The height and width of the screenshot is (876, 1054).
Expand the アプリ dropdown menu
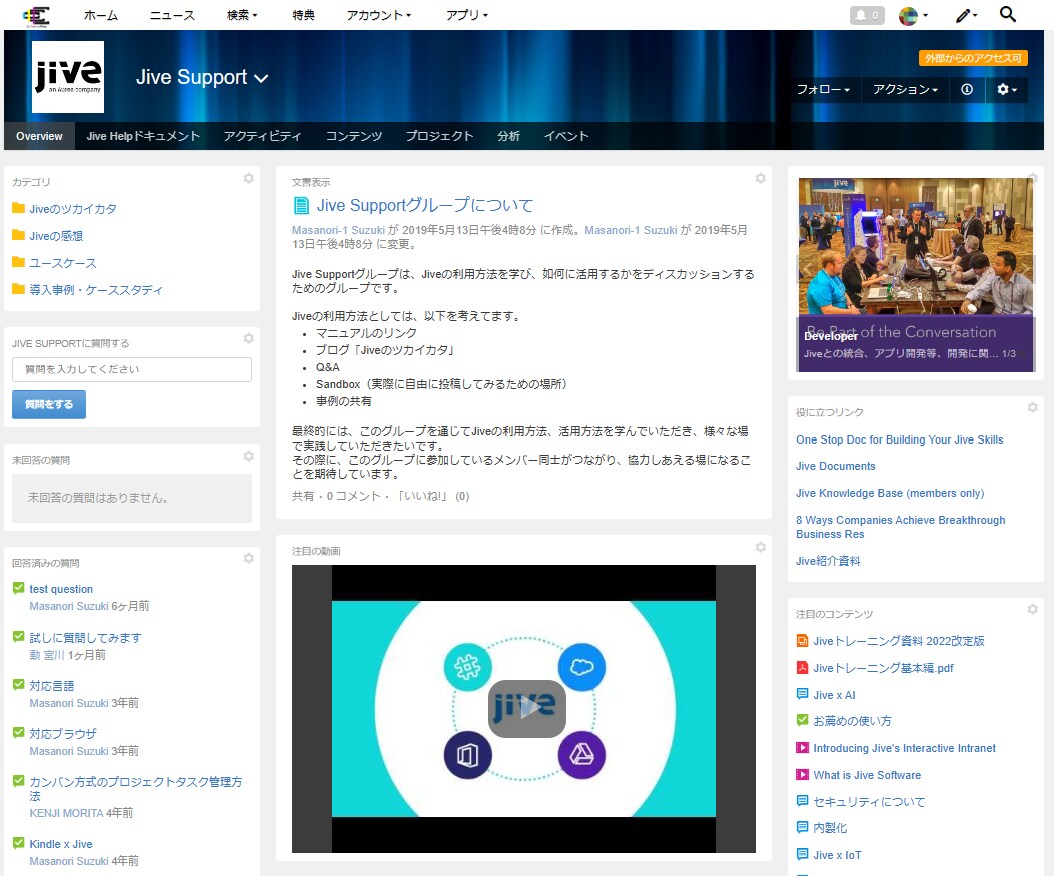[x=467, y=15]
